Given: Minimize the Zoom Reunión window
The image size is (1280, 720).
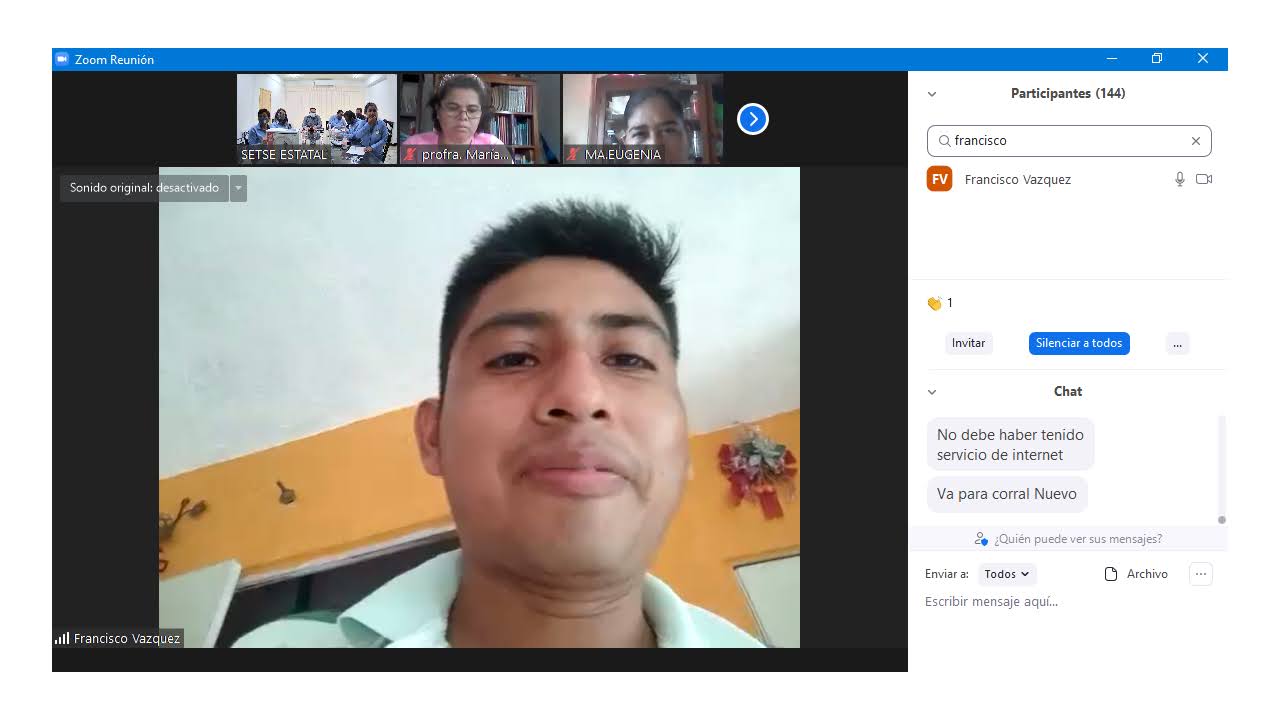Looking at the screenshot, I should [x=1112, y=59].
